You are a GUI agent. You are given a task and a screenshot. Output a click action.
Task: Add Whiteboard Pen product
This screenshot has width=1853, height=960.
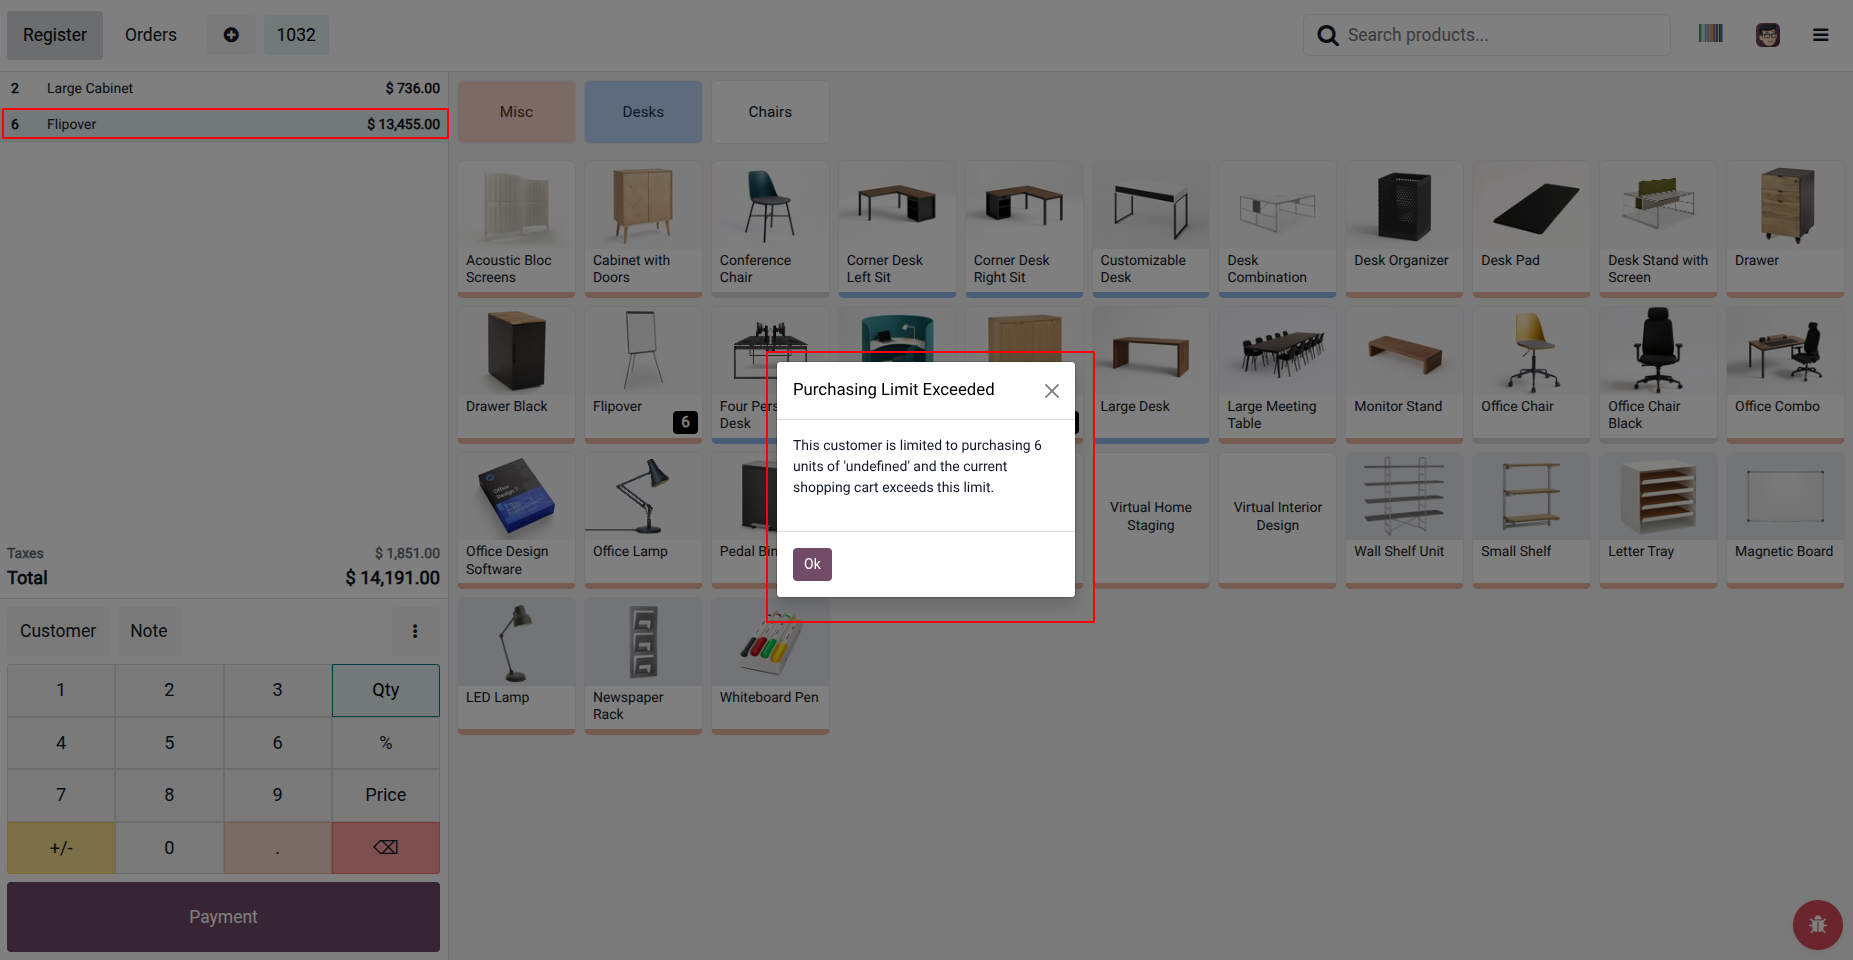point(770,666)
